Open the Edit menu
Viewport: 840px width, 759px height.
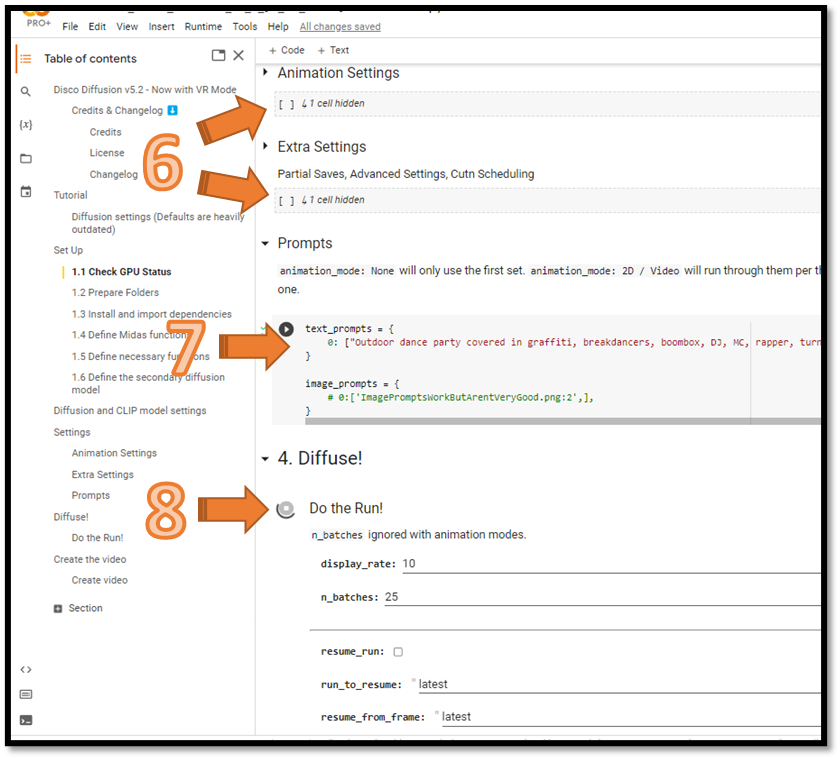[x=97, y=27]
